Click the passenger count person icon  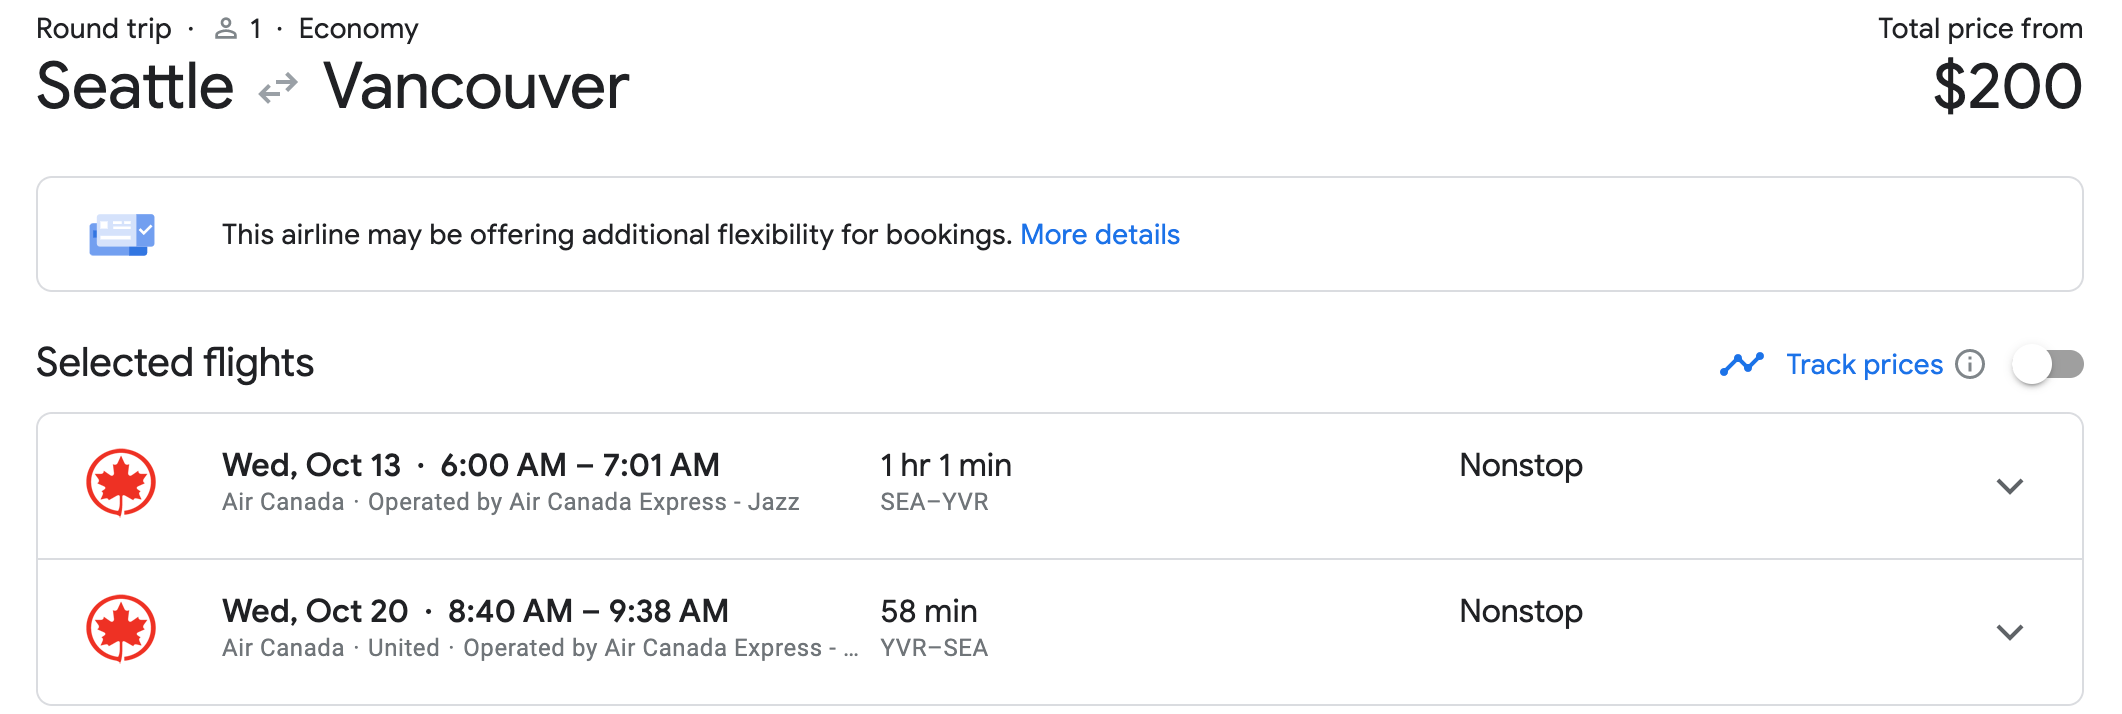click(226, 29)
